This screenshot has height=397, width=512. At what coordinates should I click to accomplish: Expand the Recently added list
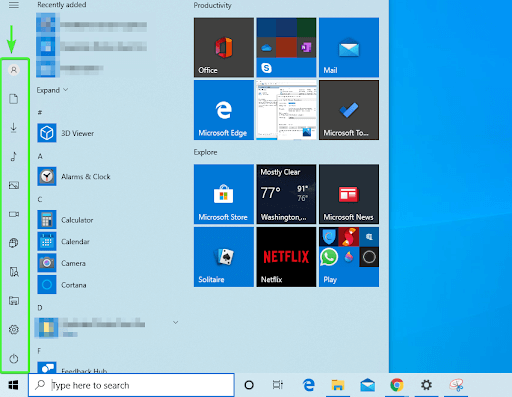coord(52,90)
